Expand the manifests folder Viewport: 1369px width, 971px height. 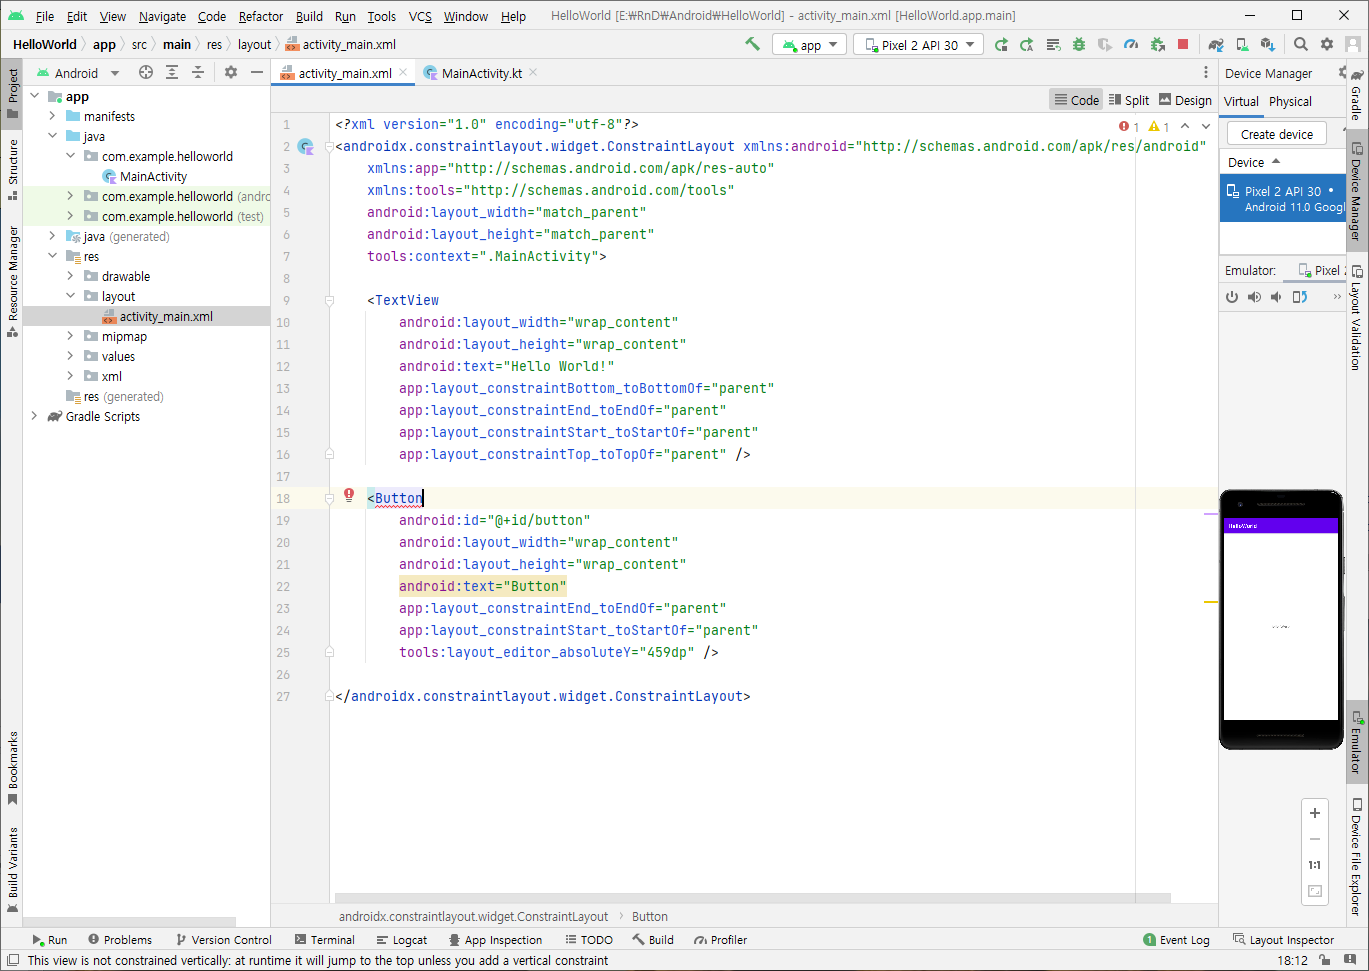pyautogui.click(x=52, y=116)
